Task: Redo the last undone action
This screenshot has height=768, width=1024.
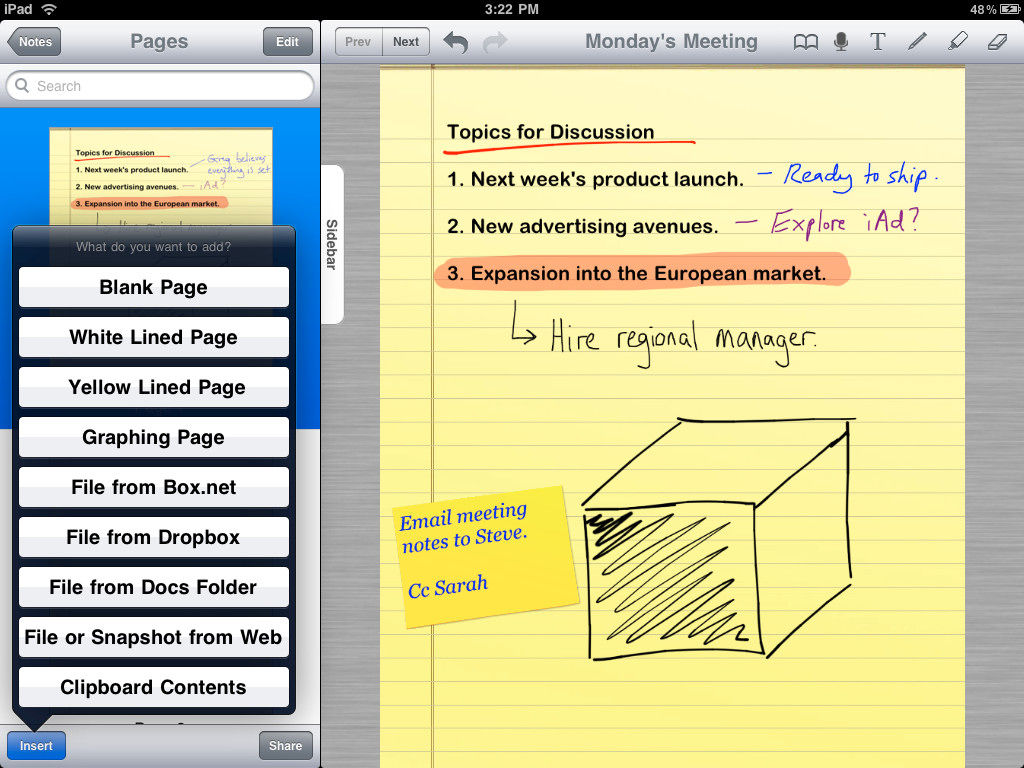Action: pos(495,42)
